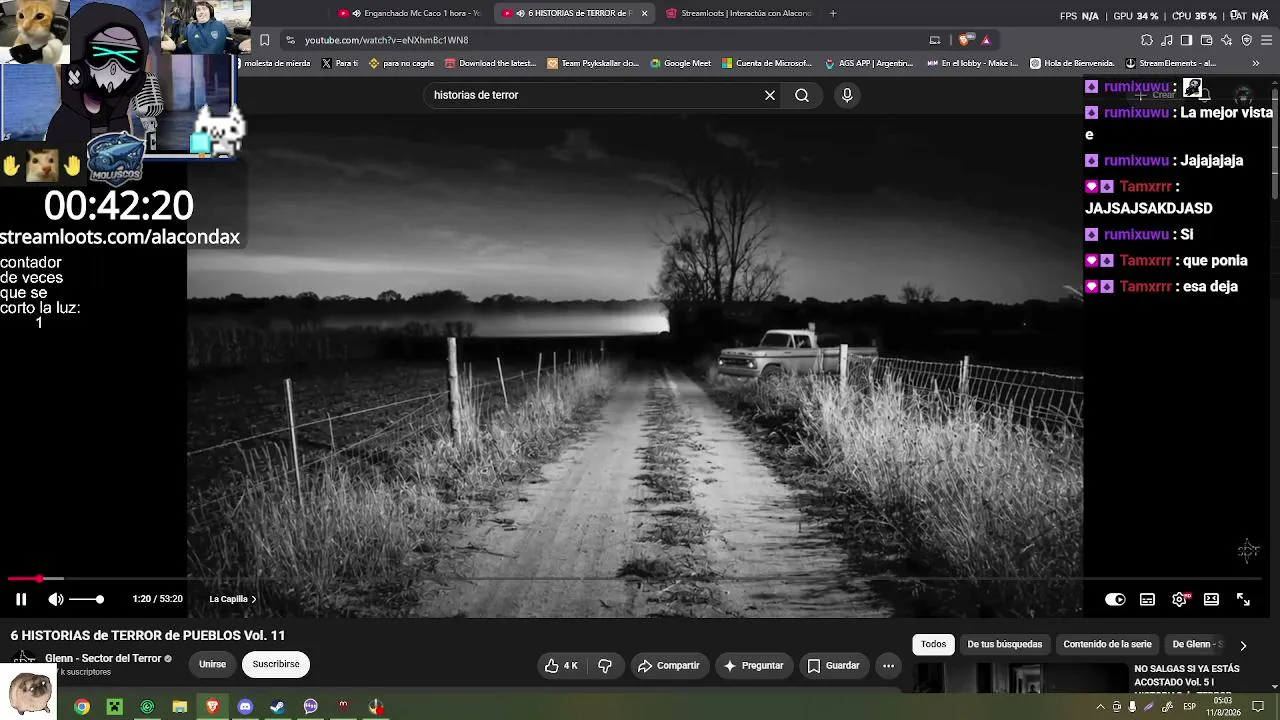Select the Contenido de la serie chip
Viewport: 1280px width, 720px height.
pyautogui.click(x=1107, y=644)
